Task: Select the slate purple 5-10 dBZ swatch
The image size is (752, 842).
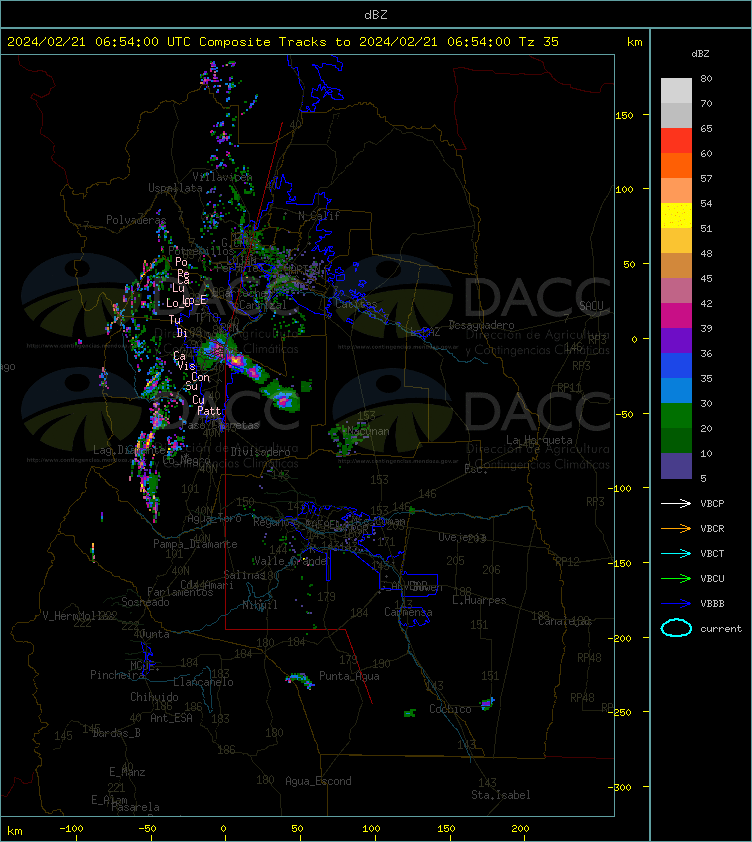Action: point(676,466)
